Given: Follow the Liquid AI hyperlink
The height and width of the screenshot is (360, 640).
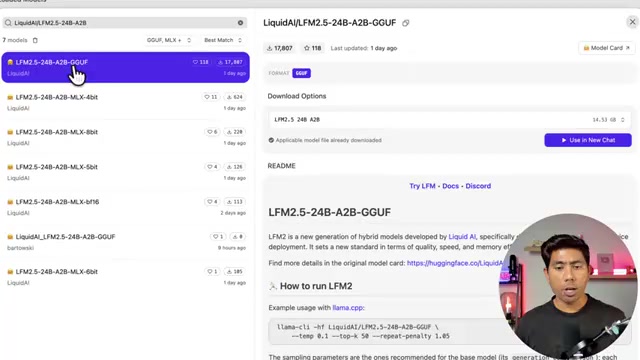Looking at the screenshot, I should pyautogui.click(x=462, y=237).
